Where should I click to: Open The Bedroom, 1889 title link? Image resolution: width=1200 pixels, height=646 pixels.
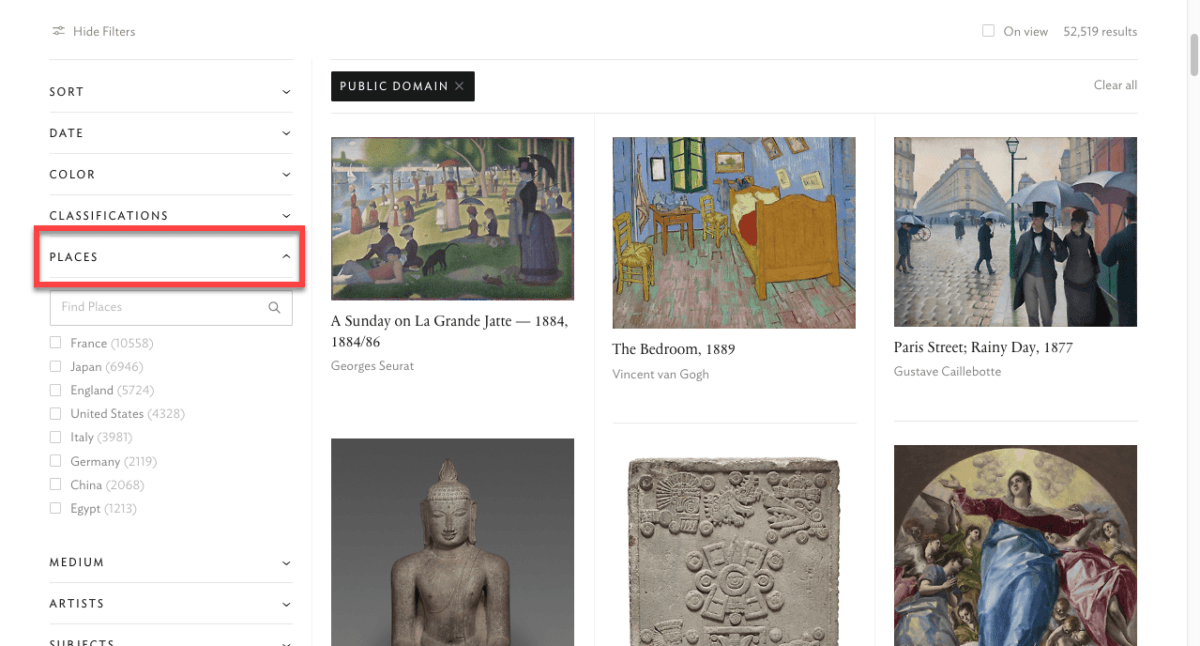pyautogui.click(x=673, y=349)
